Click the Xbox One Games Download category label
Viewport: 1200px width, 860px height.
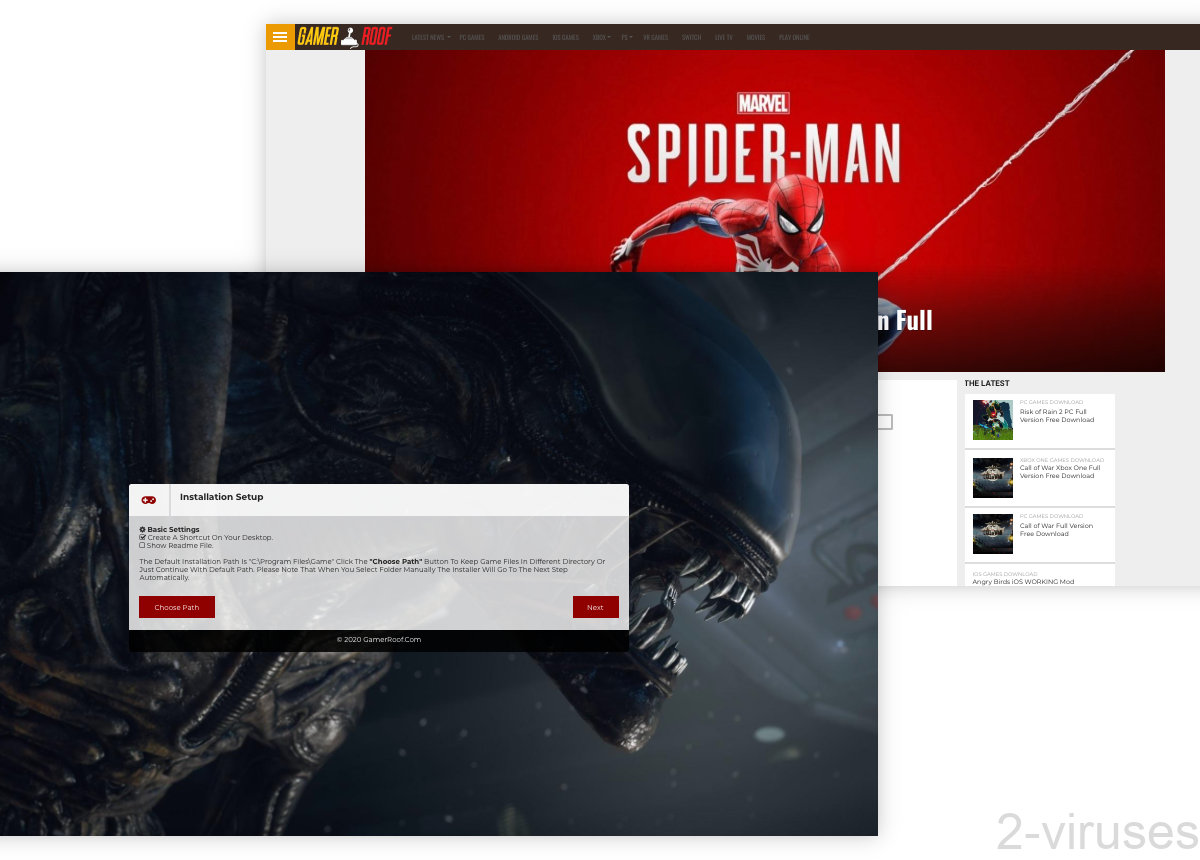pyautogui.click(x=1062, y=460)
